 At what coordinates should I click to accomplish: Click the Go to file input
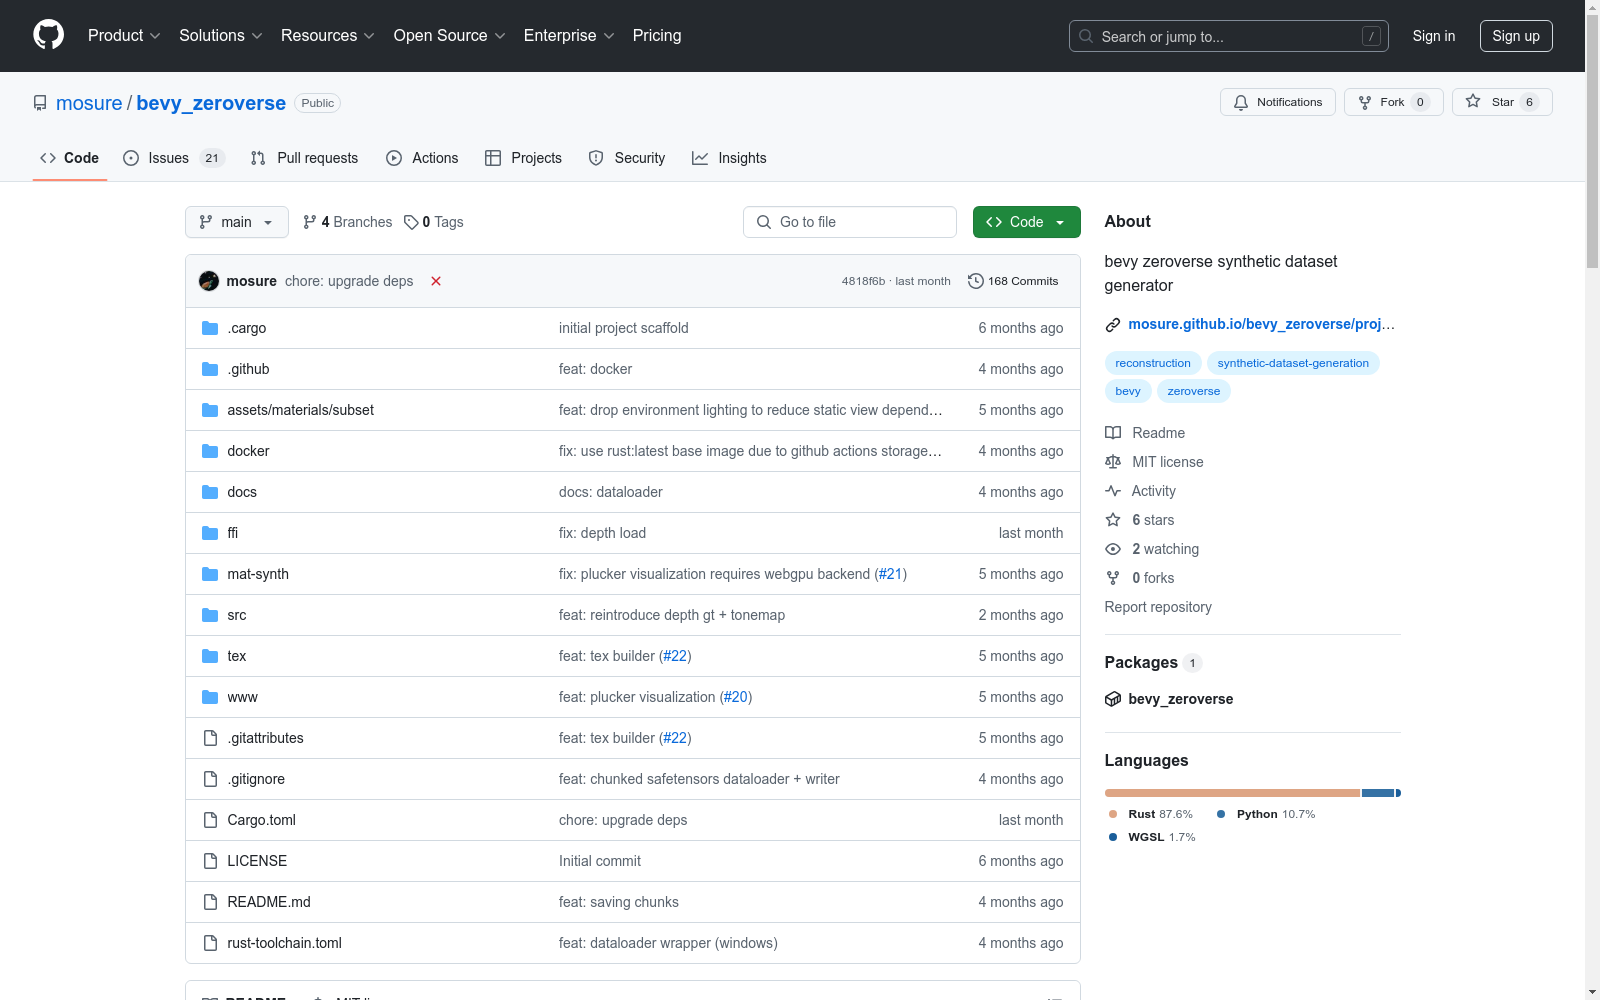(x=850, y=222)
